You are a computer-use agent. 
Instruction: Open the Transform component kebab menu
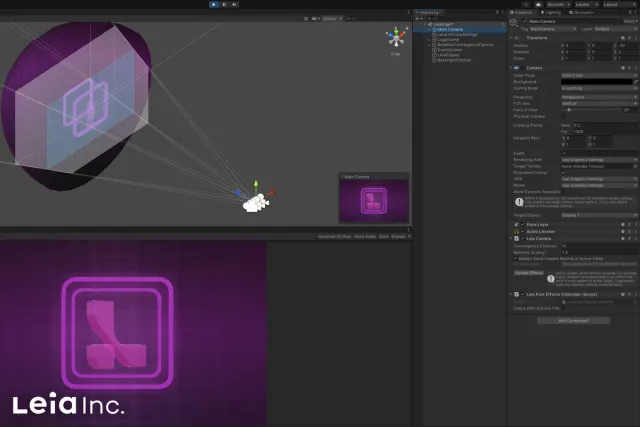[636, 38]
